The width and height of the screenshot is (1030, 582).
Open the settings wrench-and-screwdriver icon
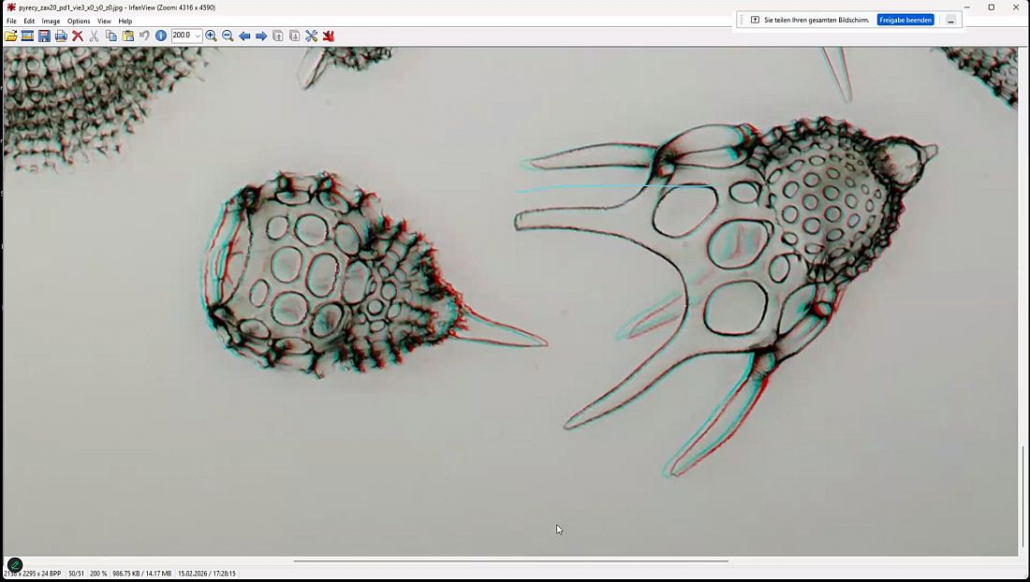click(x=311, y=36)
